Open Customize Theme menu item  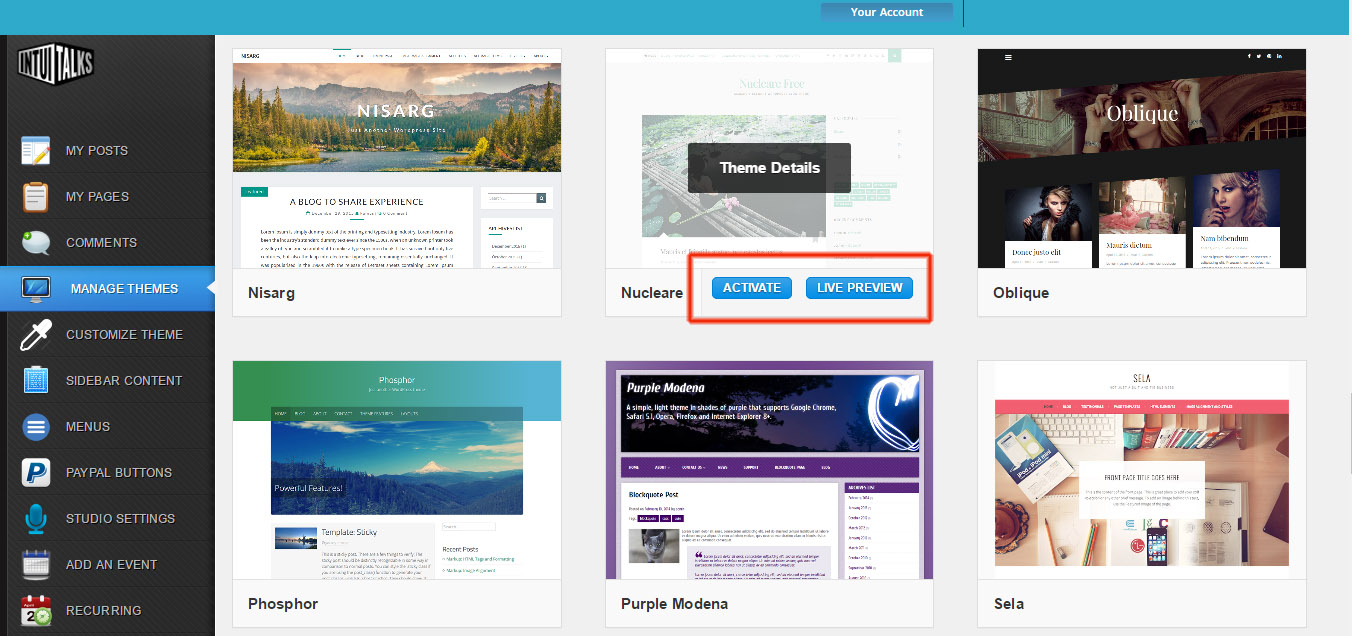tap(107, 334)
